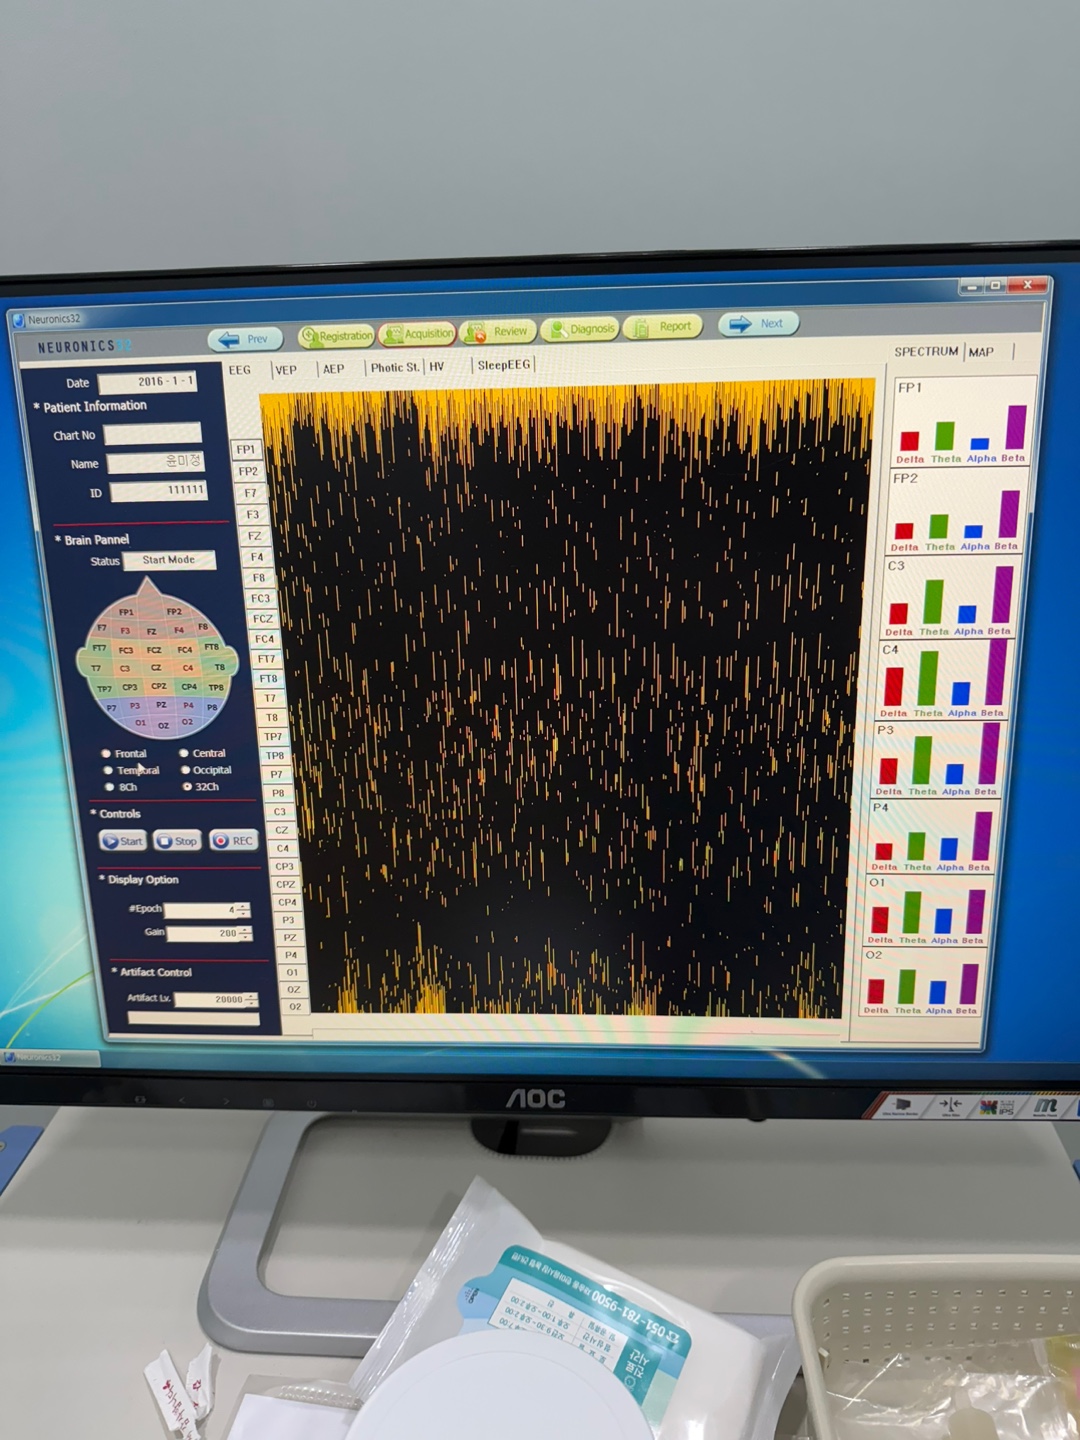The height and width of the screenshot is (1440, 1080).
Task: Click the C4 Theta spectrum bar
Action: (x=928, y=679)
